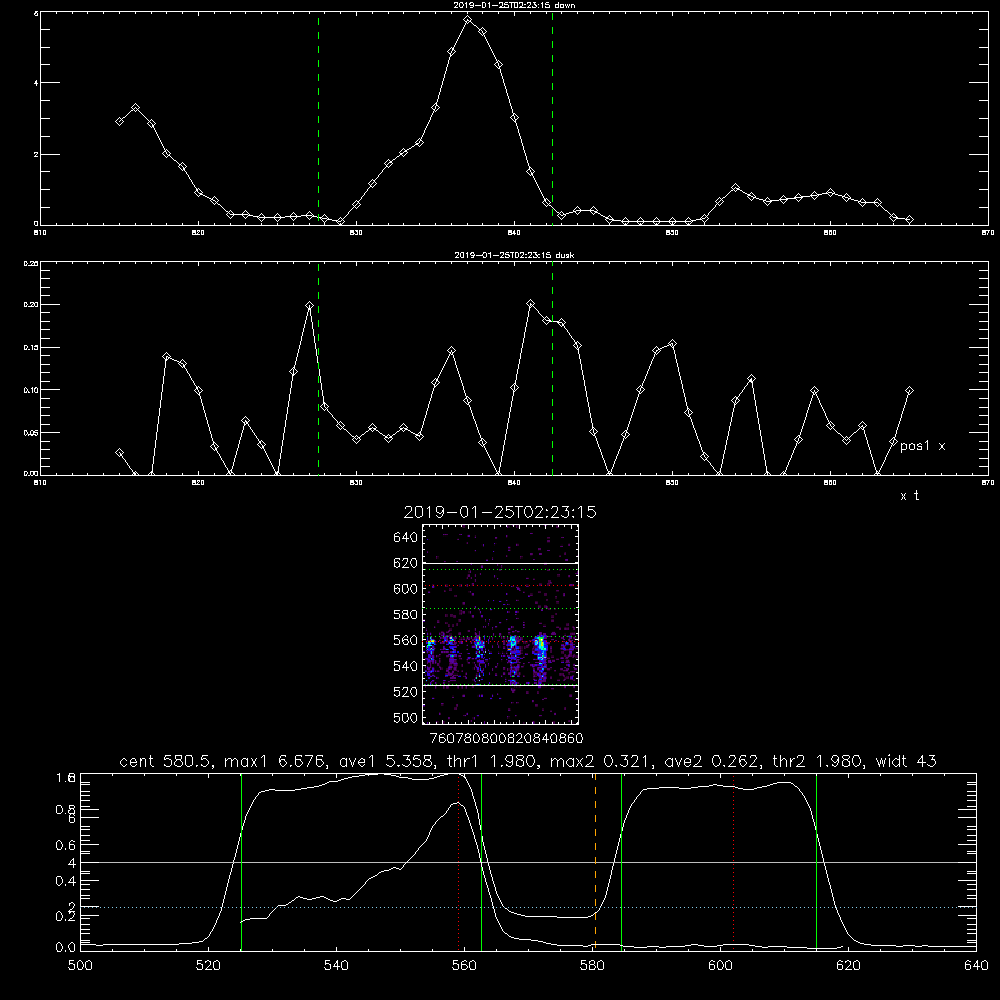Click the red dotted line near 560 in bottom plot
The width and height of the screenshot is (1000, 1000).
point(459,862)
